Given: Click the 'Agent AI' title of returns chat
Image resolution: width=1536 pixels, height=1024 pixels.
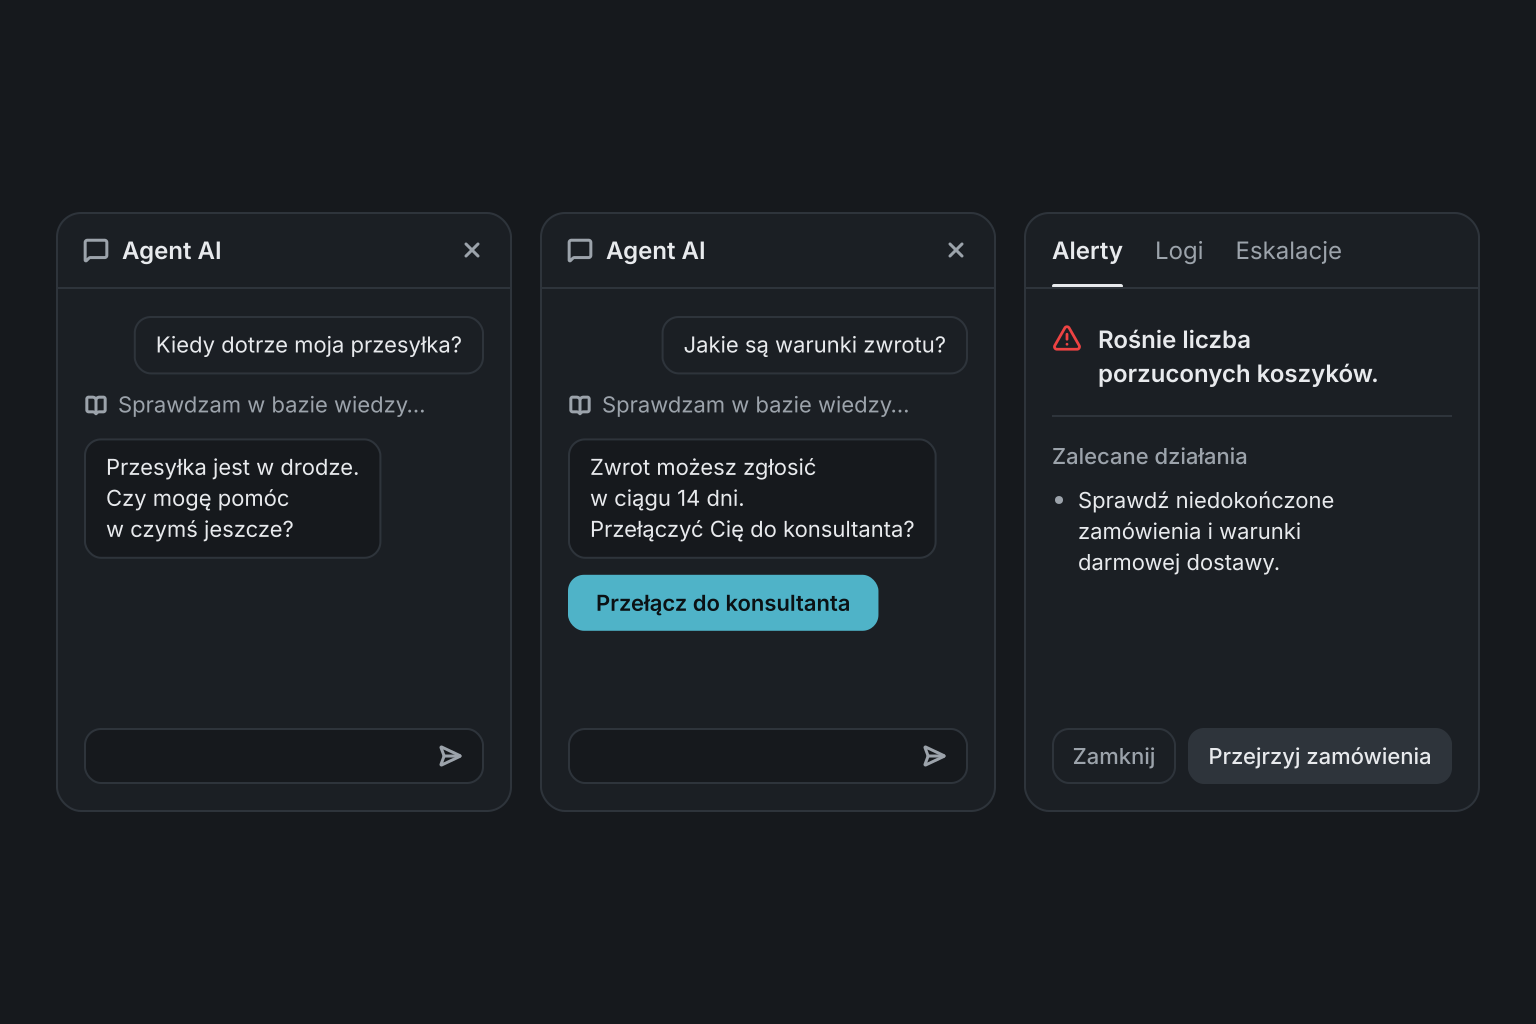Looking at the screenshot, I should [656, 251].
